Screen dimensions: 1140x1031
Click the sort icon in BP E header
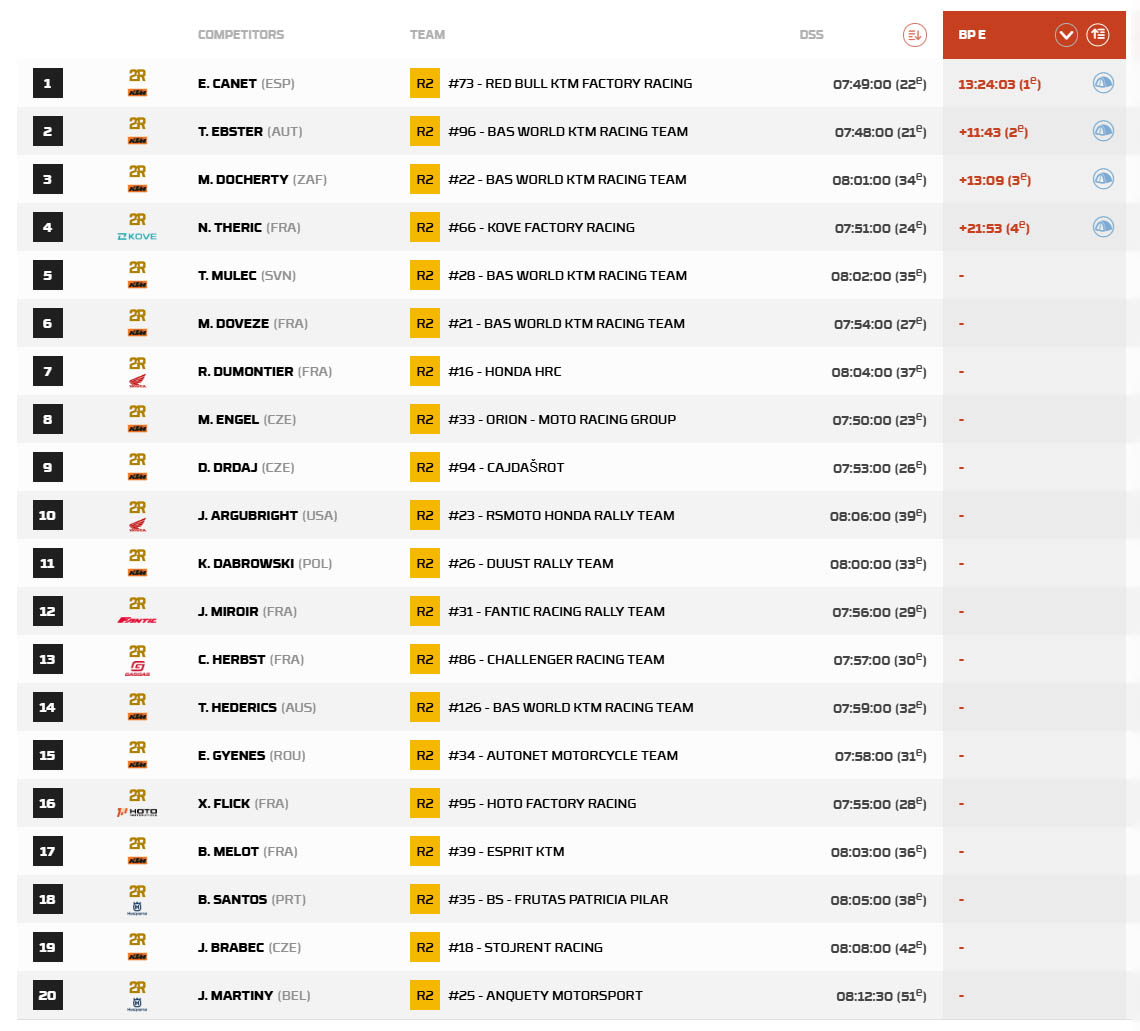pos(1098,35)
